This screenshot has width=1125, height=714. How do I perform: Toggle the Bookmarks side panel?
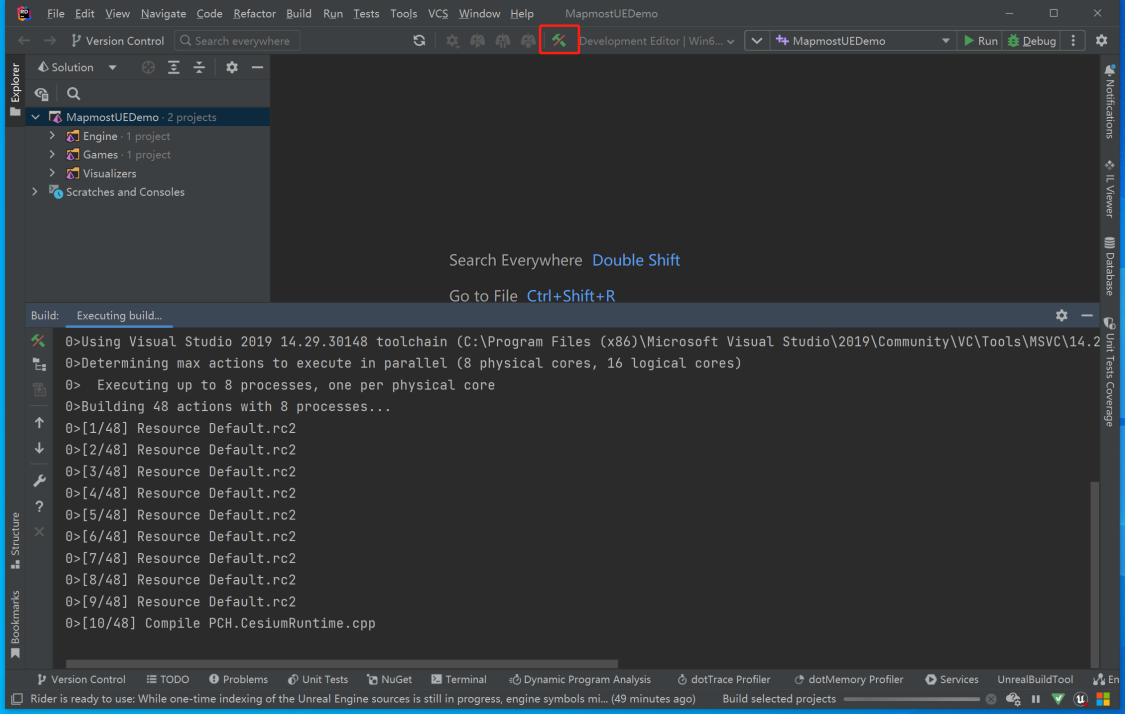click(x=15, y=624)
